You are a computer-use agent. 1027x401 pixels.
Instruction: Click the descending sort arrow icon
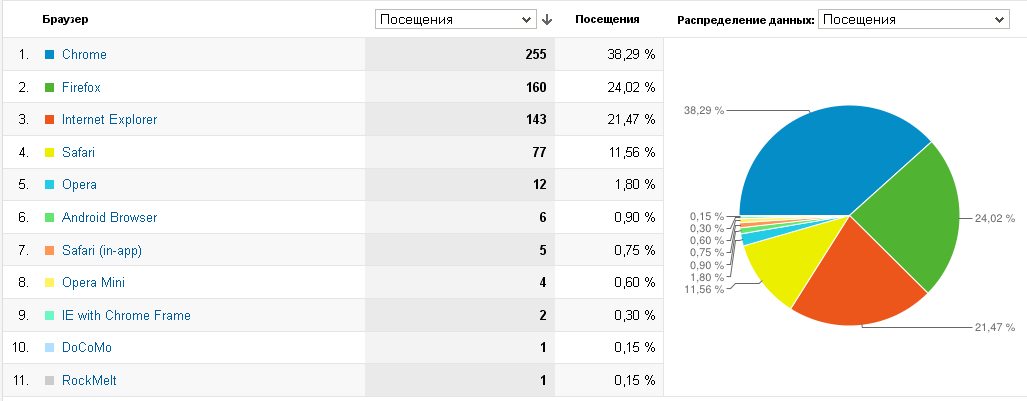pyautogui.click(x=547, y=20)
